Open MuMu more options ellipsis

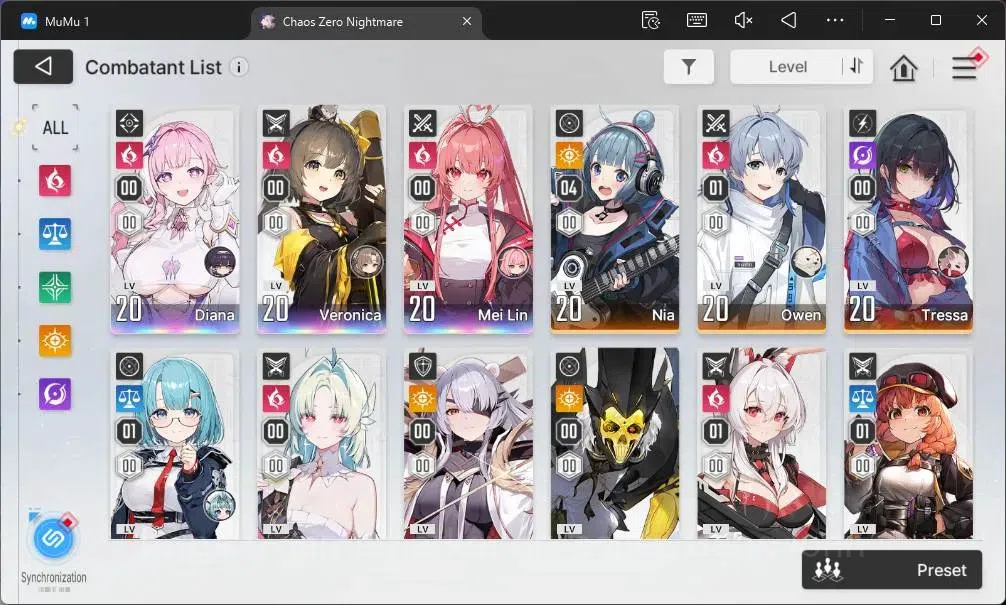coord(835,21)
